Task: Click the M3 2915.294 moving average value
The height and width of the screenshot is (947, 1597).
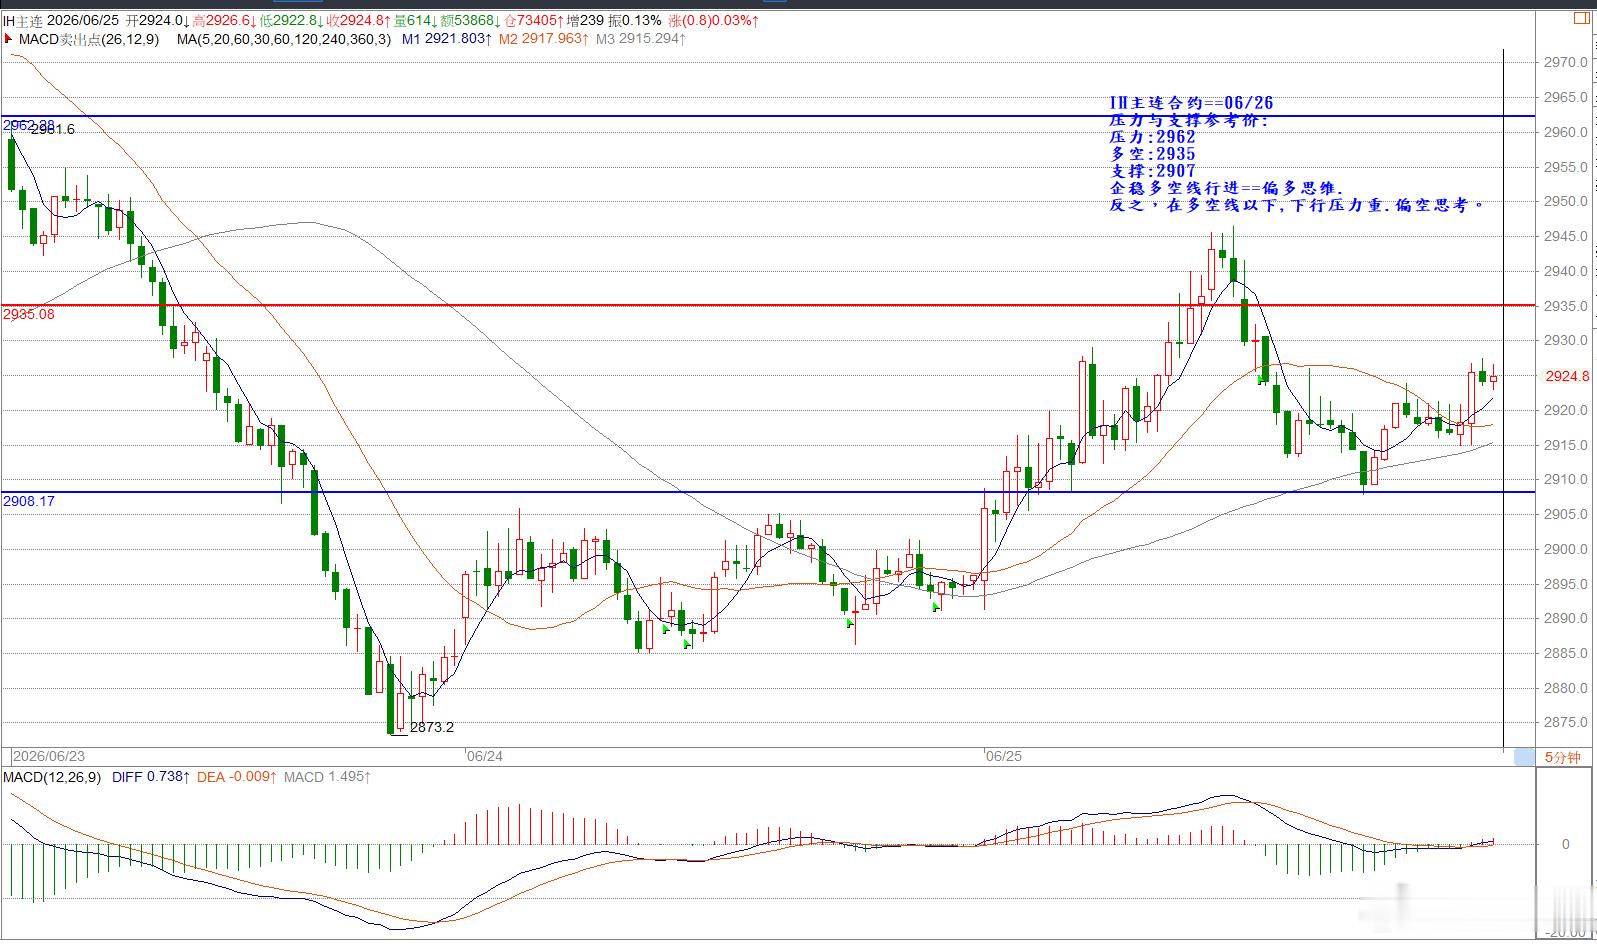Action: tap(641, 39)
